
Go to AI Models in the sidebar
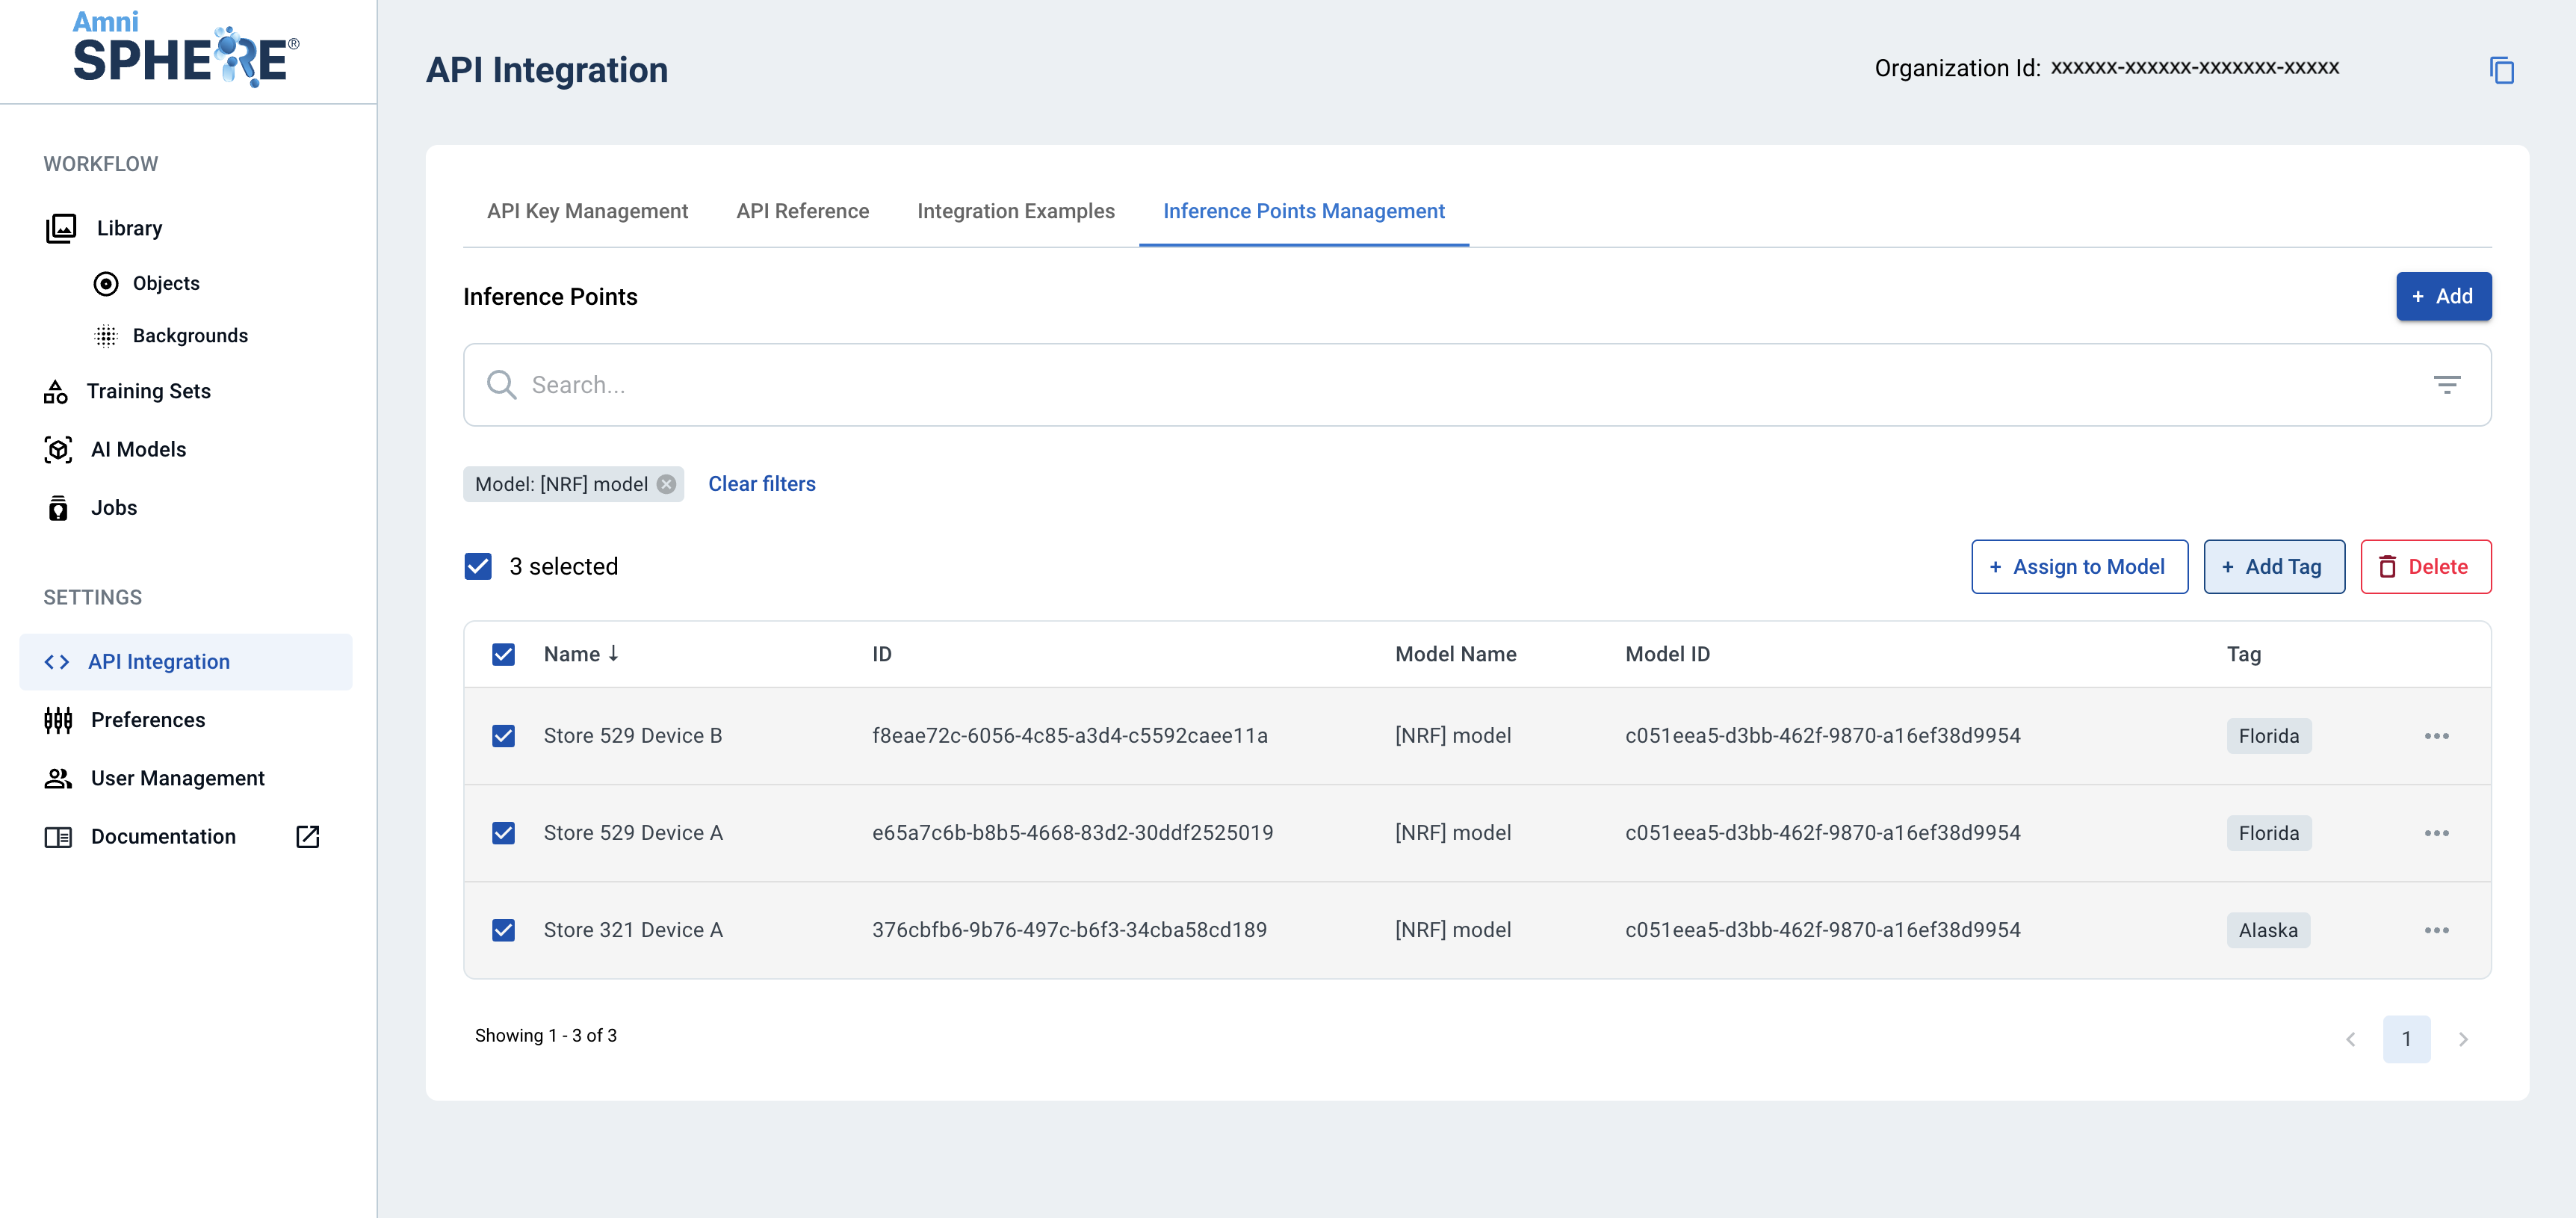coord(138,449)
